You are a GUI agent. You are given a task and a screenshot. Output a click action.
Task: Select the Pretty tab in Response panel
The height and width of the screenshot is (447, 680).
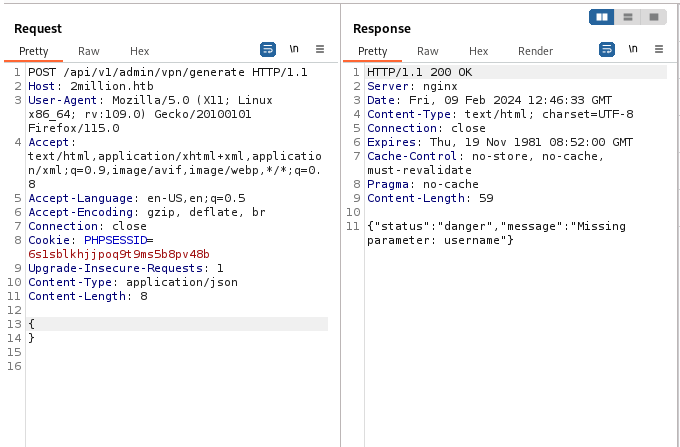tap(373, 51)
